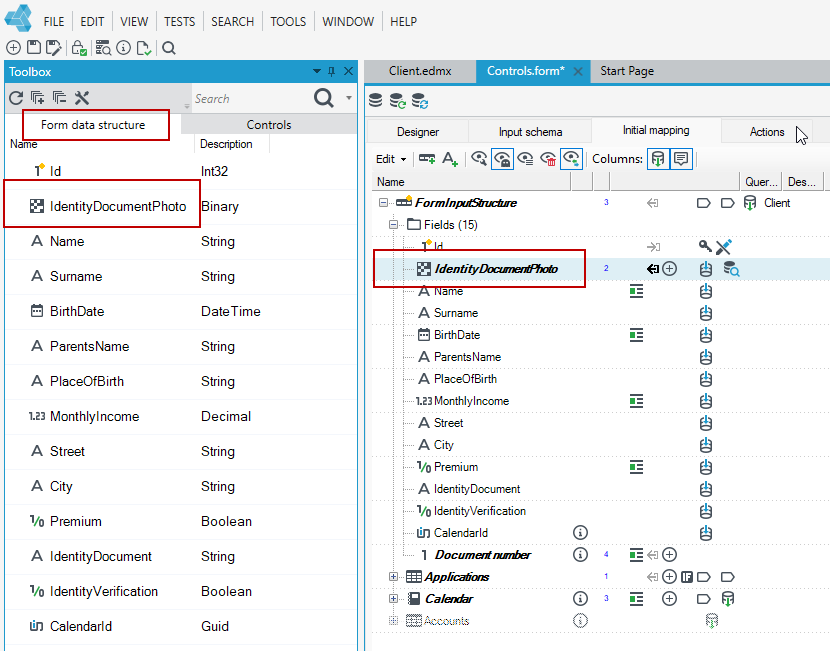This screenshot has width=830, height=651.
Task: Switch to the Client.edmx document tab
Action: pos(420,71)
